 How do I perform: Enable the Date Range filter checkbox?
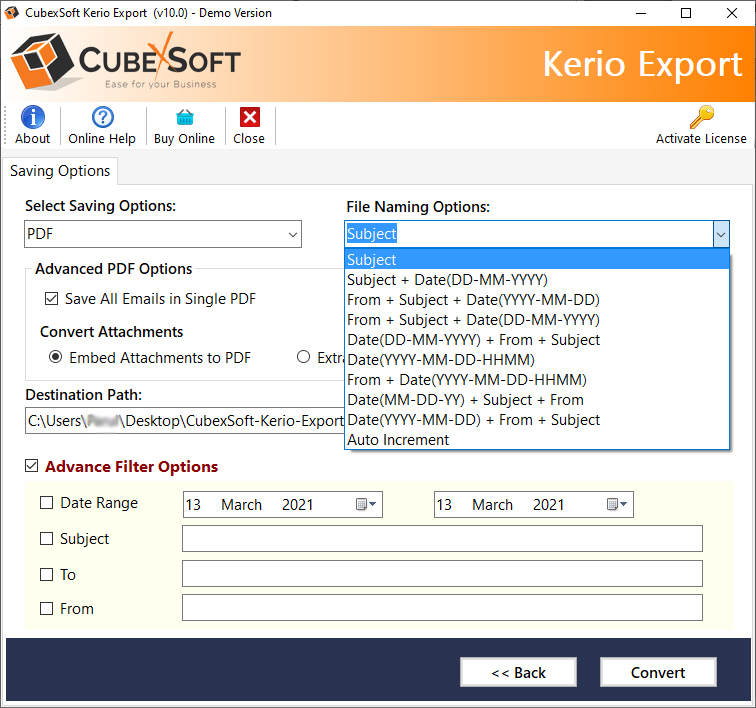click(46, 503)
